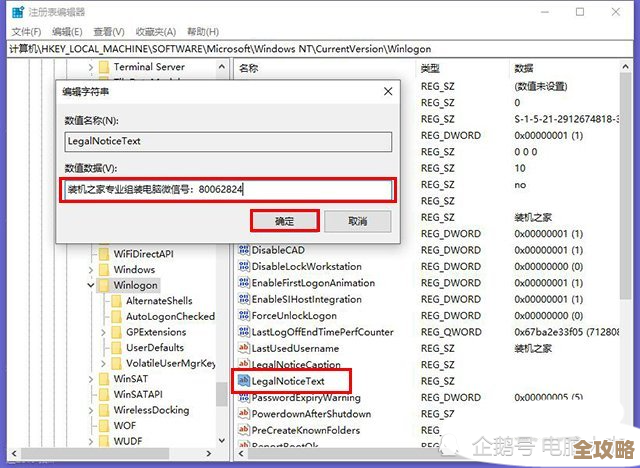Click the 数值名称 LegalNoticeText name field
640x468 pixels.
(228, 142)
